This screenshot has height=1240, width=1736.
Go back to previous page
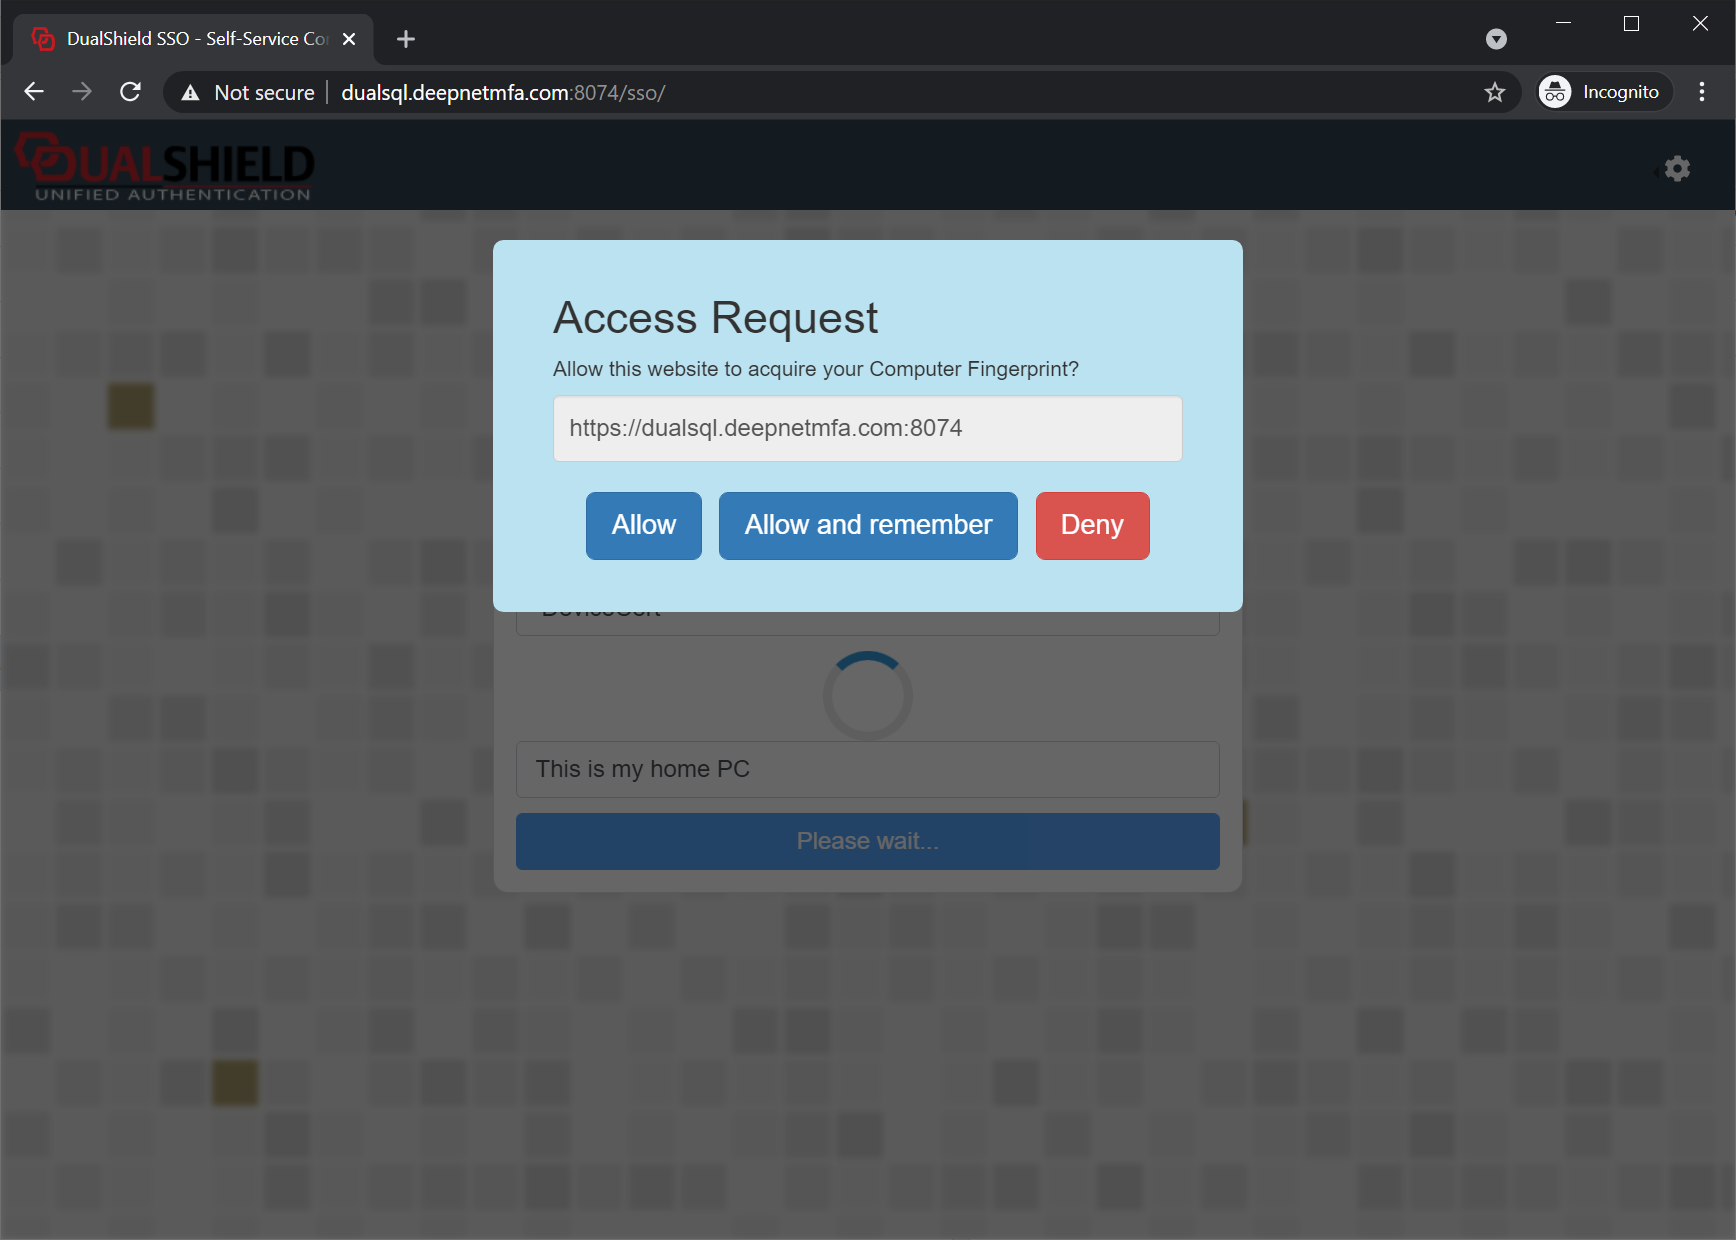pyautogui.click(x=34, y=92)
